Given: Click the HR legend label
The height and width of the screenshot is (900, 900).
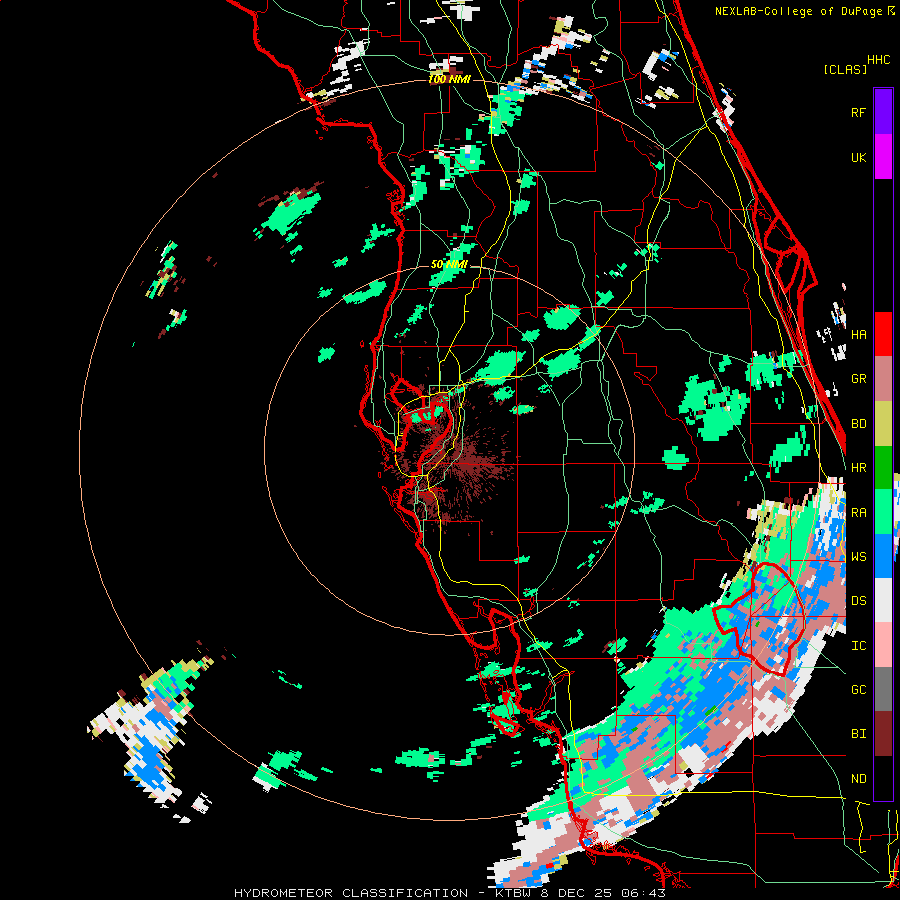Looking at the screenshot, I should point(858,468).
